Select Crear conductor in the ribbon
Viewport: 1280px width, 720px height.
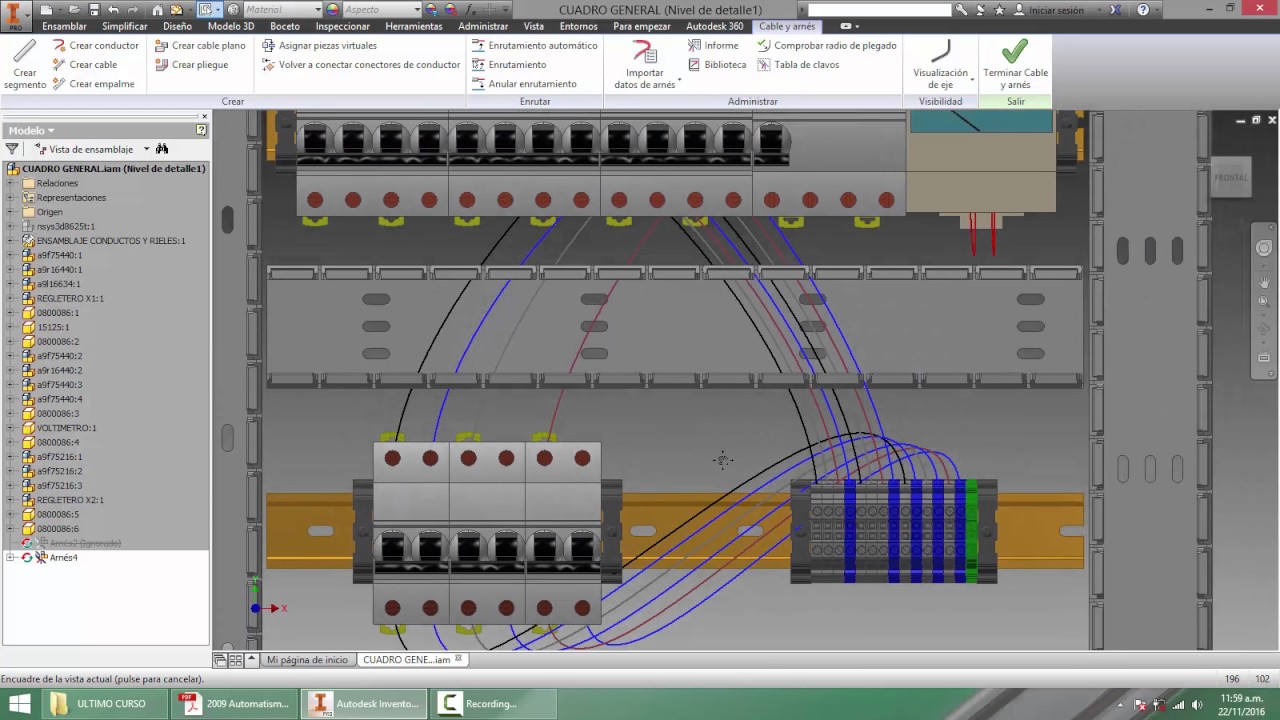96,46
